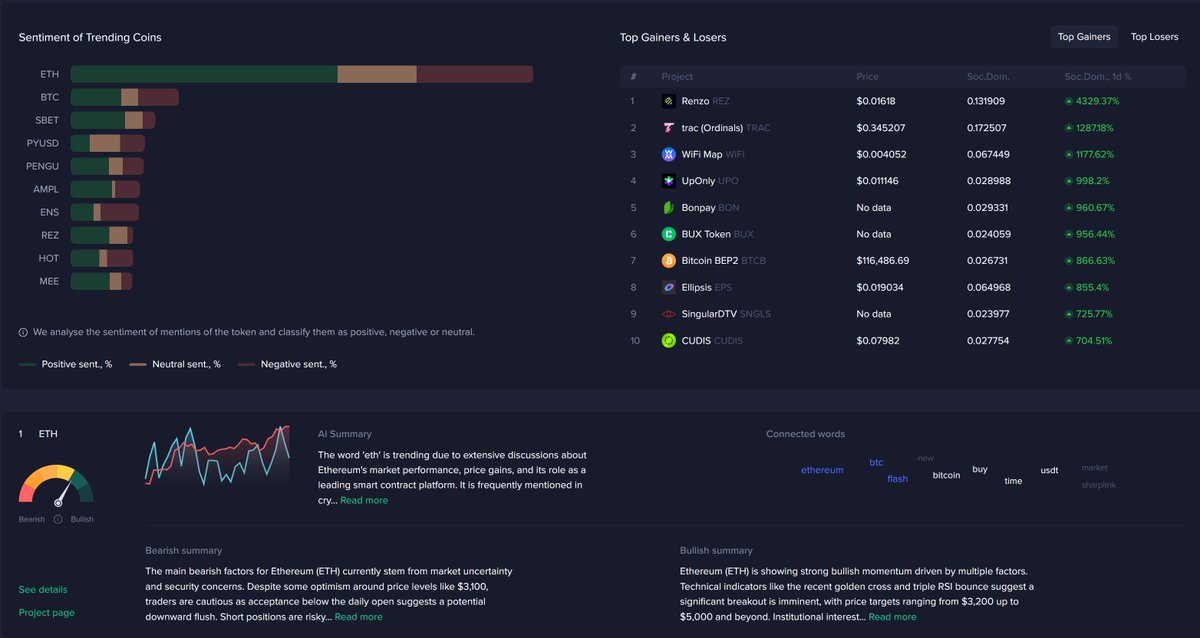This screenshot has width=1200, height=638.
Task: Toggle the Negative sent., % legend item
Action: click(287, 364)
